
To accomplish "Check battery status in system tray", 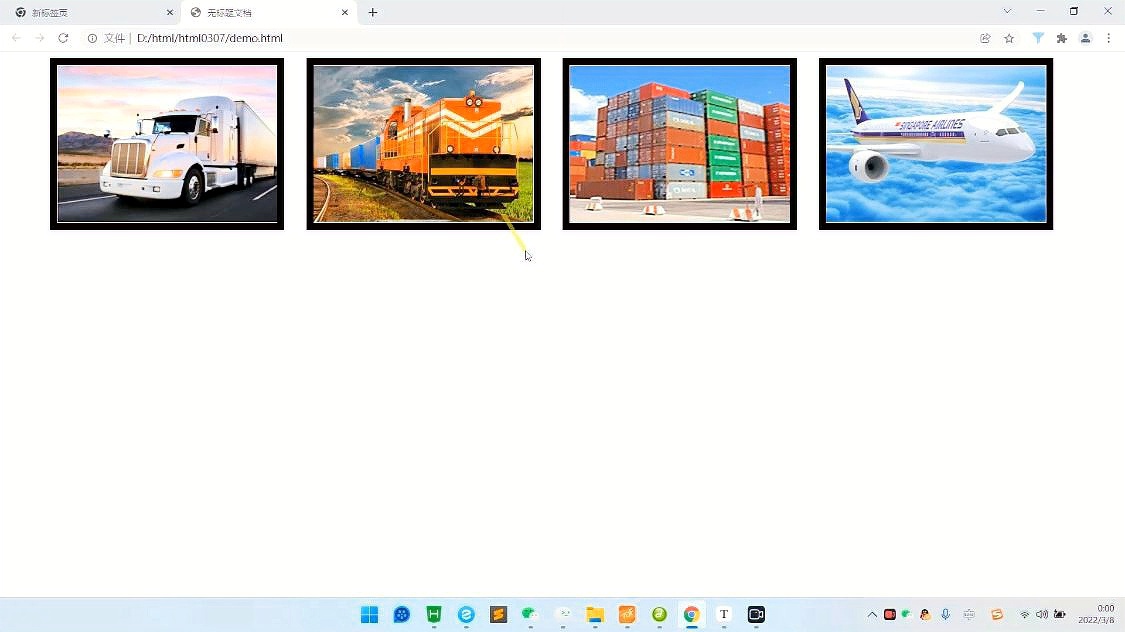I will point(1060,615).
